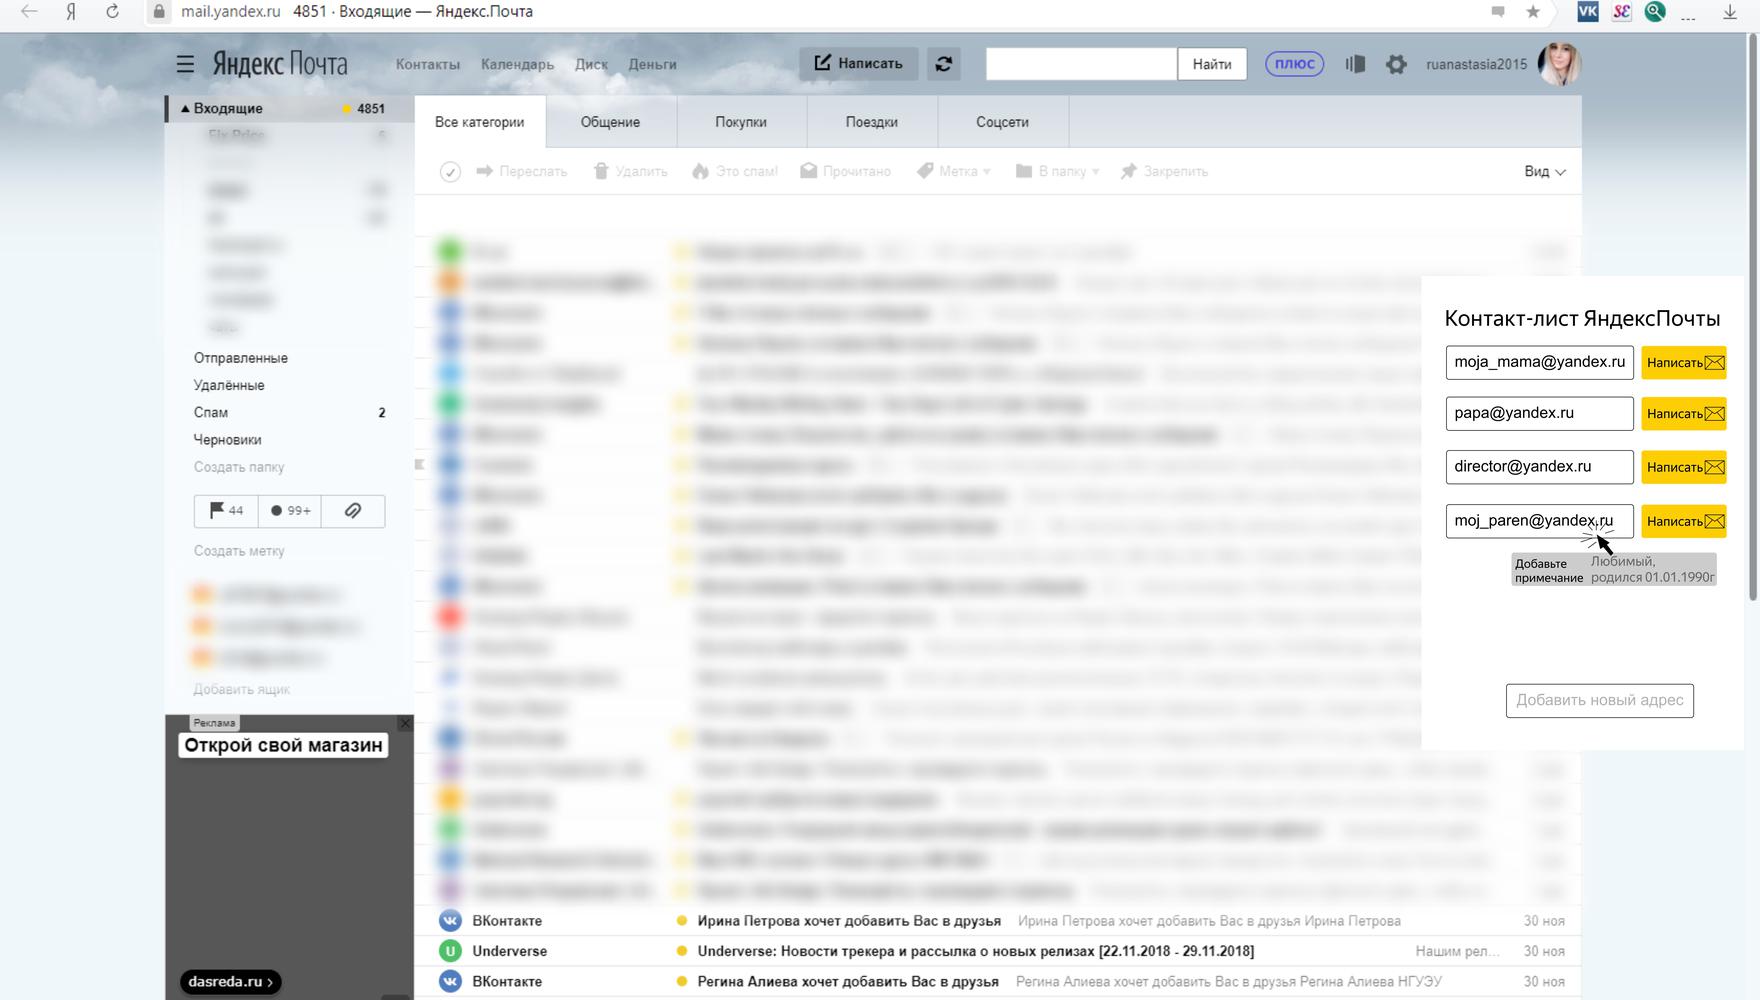
Task: Open Календарь in the top navigation
Action: [x=517, y=64]
